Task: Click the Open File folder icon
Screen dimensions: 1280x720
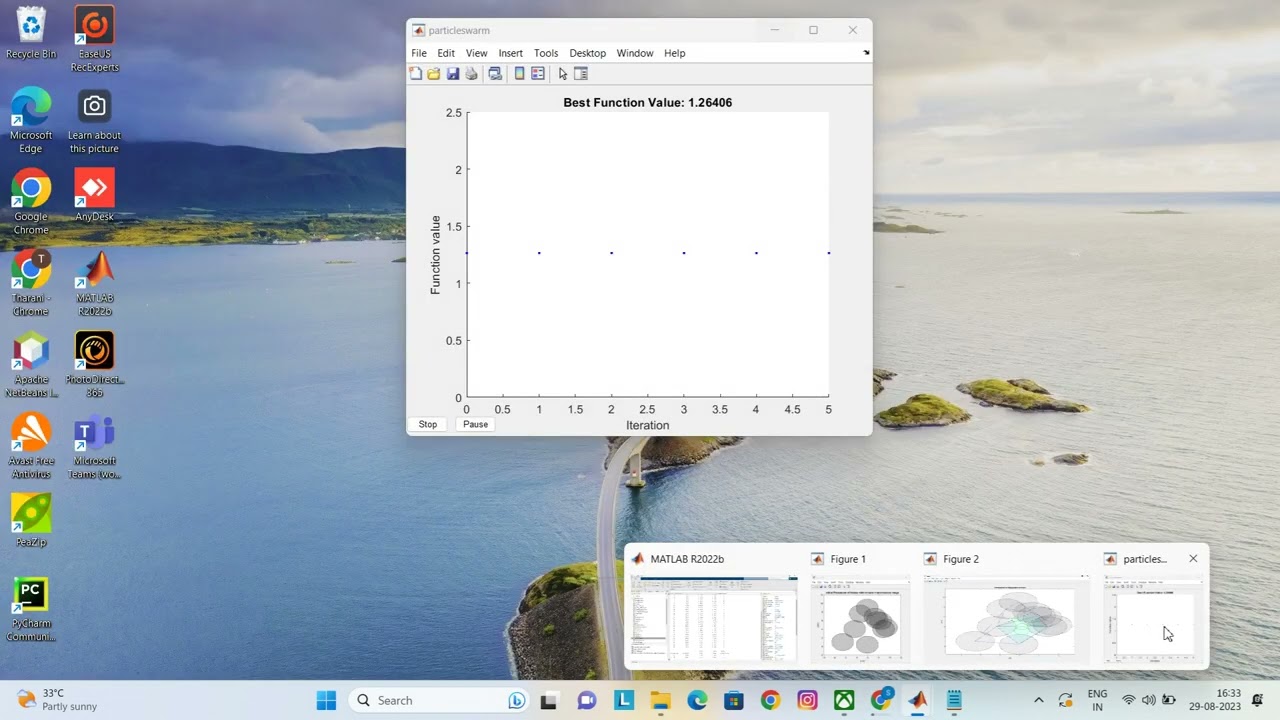Action: point(434,74)
